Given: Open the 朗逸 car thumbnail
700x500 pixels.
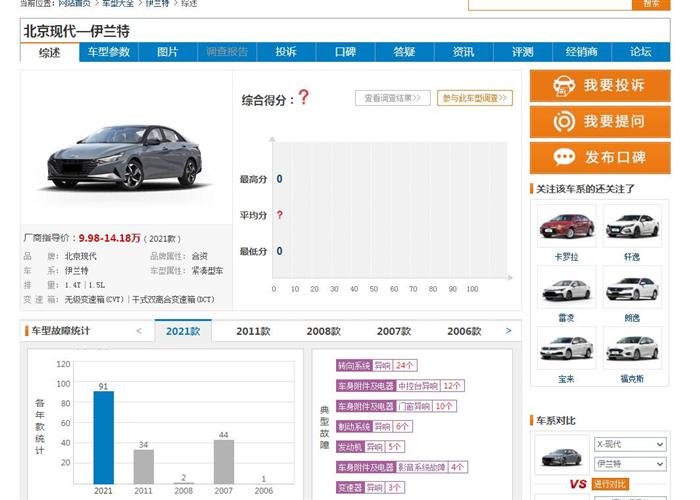Looking at the screenshot, I should [x=632, y=287].
